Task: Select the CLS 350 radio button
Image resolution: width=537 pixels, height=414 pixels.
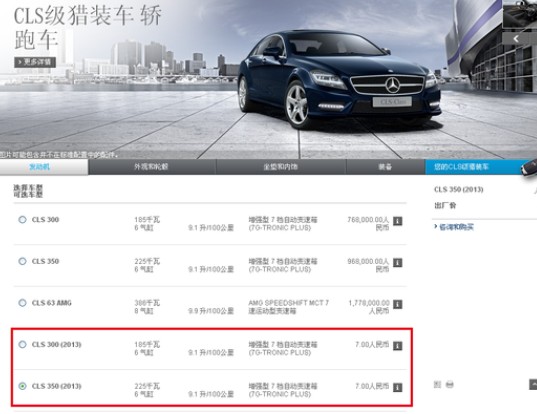Action: click(x=23, y=261)
